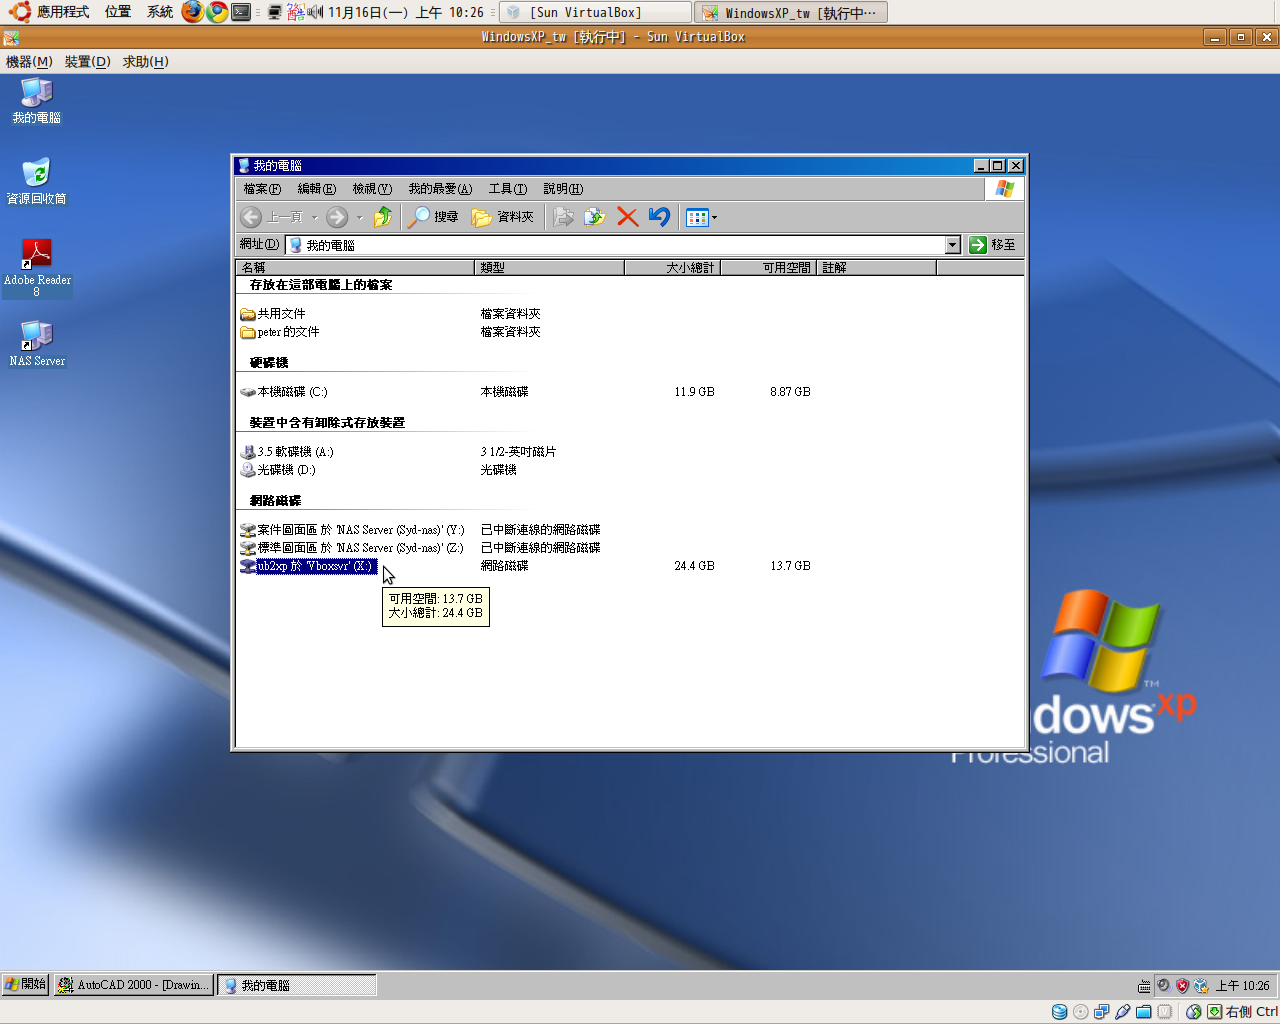
Task: Click the XP tray security shield icon
Action: click(x=1182, y=985)
